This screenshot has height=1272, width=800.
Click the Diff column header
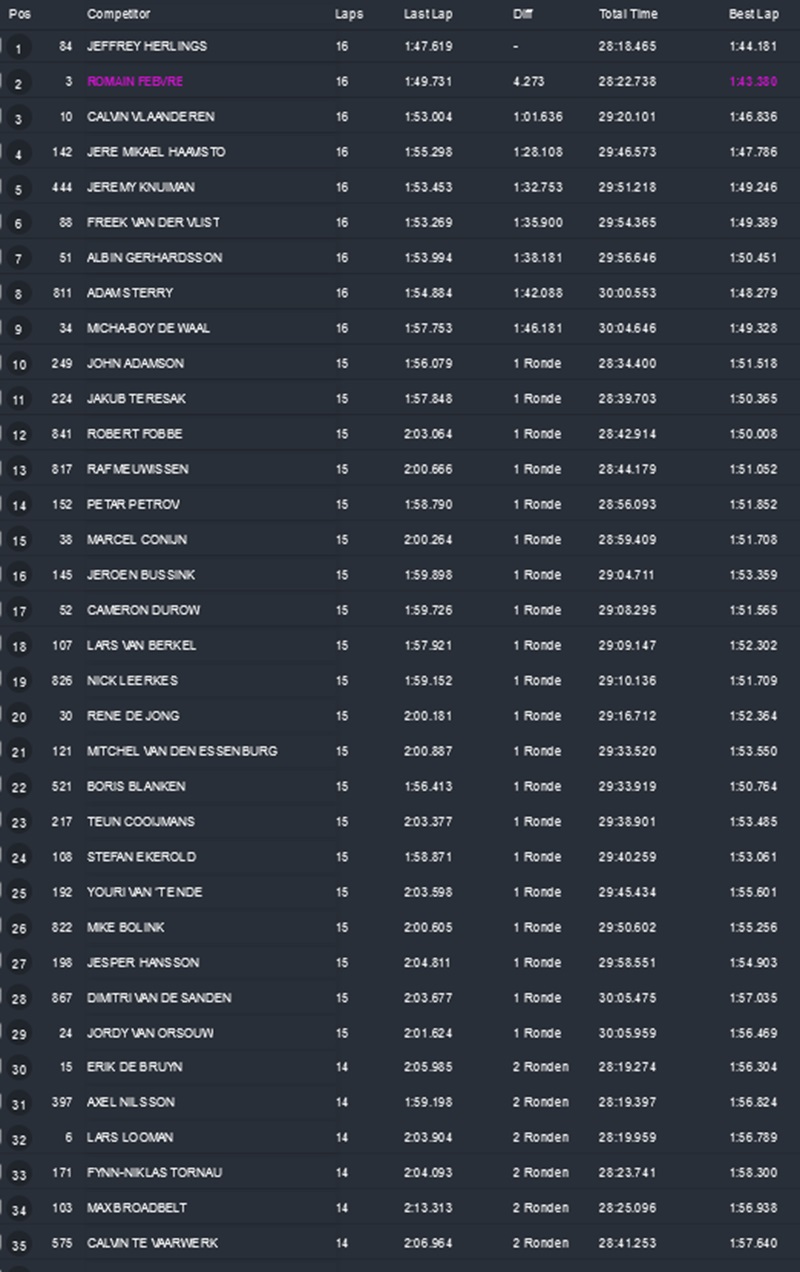tap(522, 15)
